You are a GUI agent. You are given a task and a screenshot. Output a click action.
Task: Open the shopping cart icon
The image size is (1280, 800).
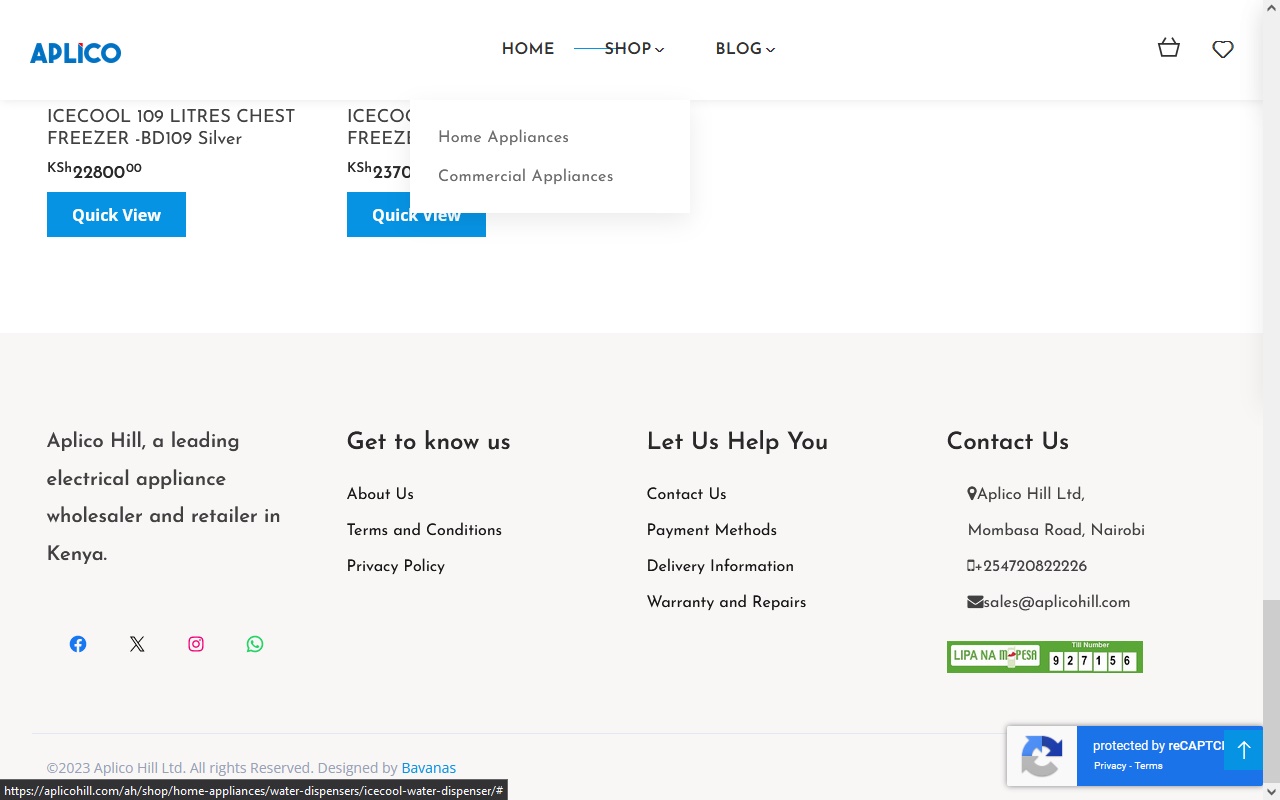pos(1169,48)
